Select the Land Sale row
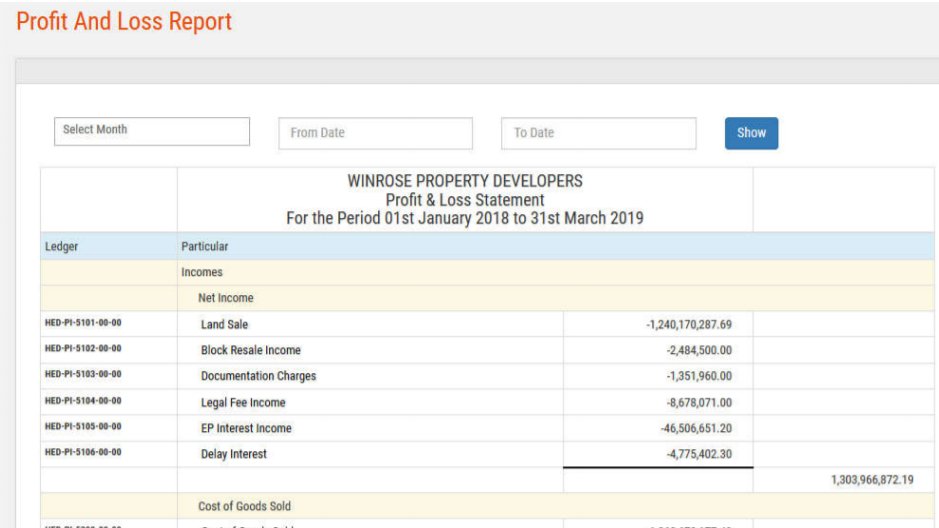 pyautogui.click(x=224, y=325)
